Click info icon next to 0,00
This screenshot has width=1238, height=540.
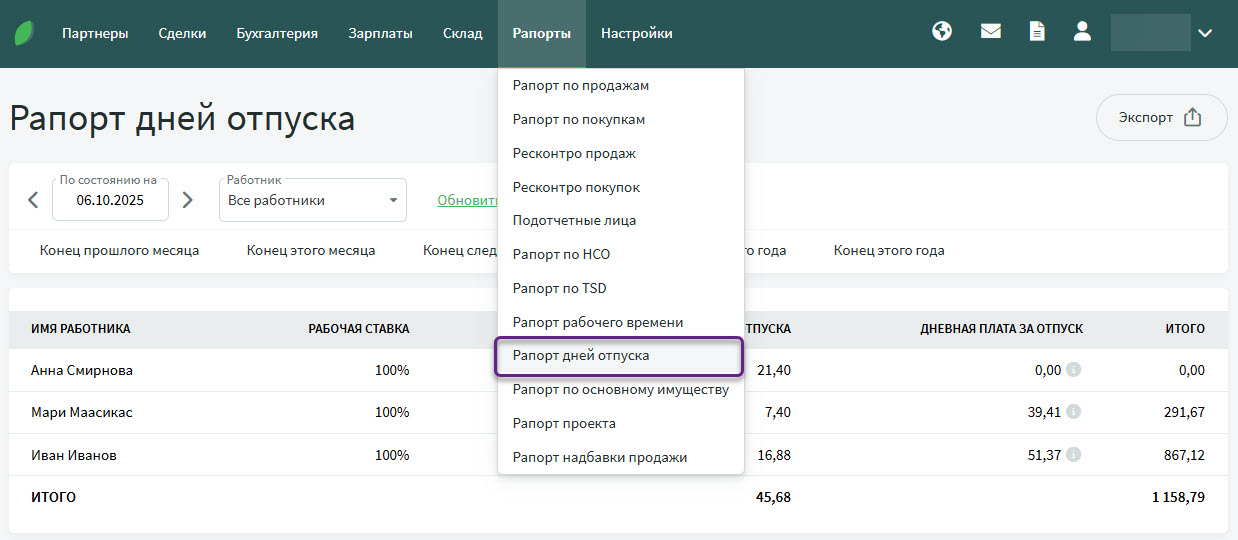coord(1073,370)
